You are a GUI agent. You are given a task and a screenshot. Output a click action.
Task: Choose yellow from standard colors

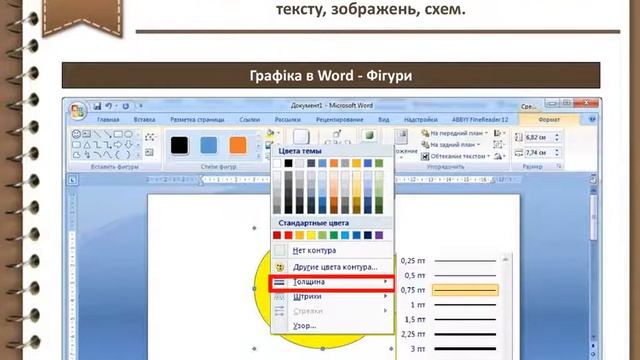pyautogui.click(x=311, y=235)
